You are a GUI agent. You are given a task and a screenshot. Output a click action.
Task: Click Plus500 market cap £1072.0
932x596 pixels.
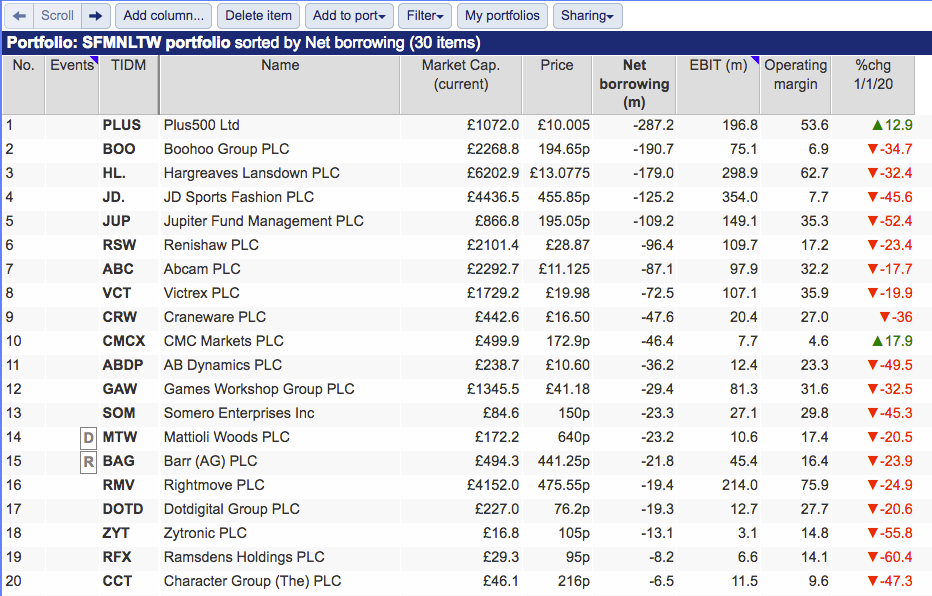click(x=493, y=125)
